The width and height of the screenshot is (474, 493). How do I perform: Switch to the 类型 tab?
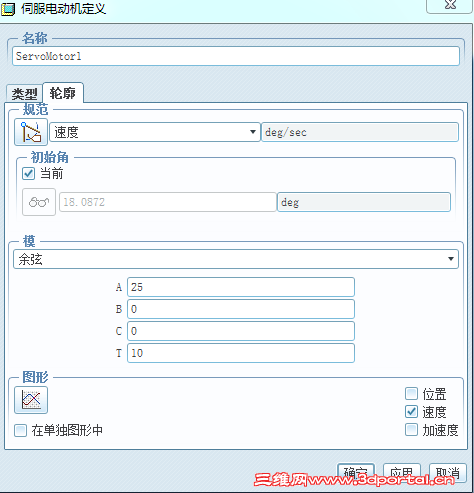point(24,94)
